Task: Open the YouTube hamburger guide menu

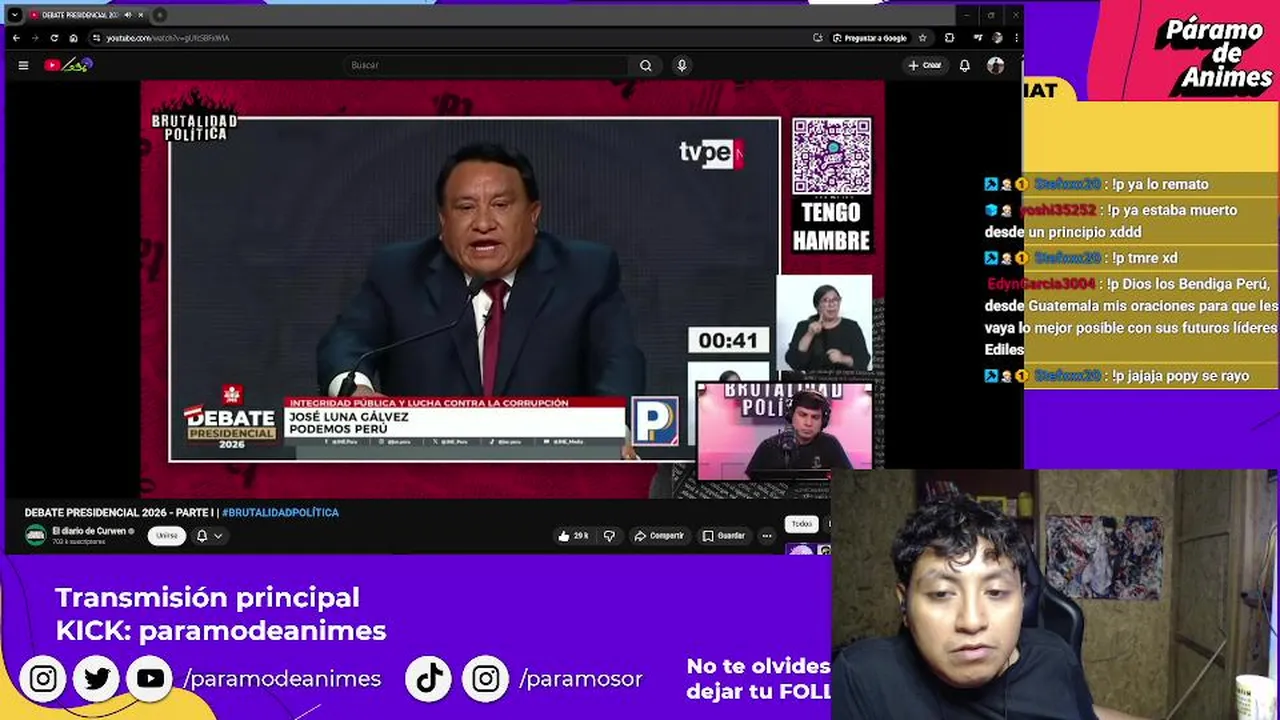Action: coord(23,65)
